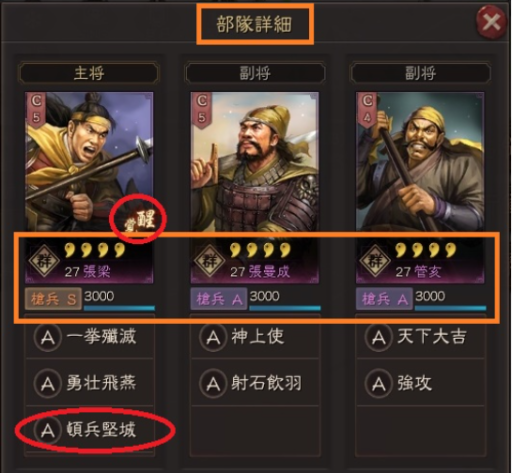This screenshot has height=473, width=512.
Task: Open 張梁 general portrait card
Action: pos(89,188)
